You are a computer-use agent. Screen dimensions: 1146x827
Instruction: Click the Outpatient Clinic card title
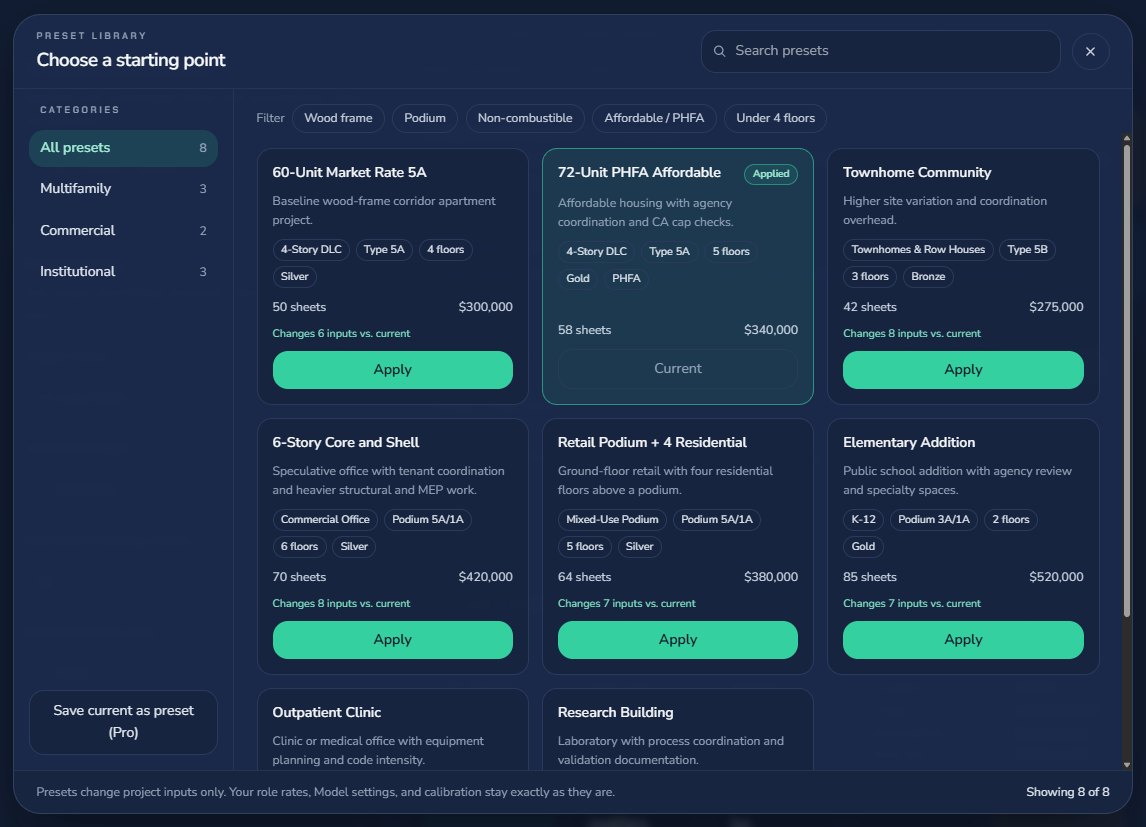pos(327,712)
